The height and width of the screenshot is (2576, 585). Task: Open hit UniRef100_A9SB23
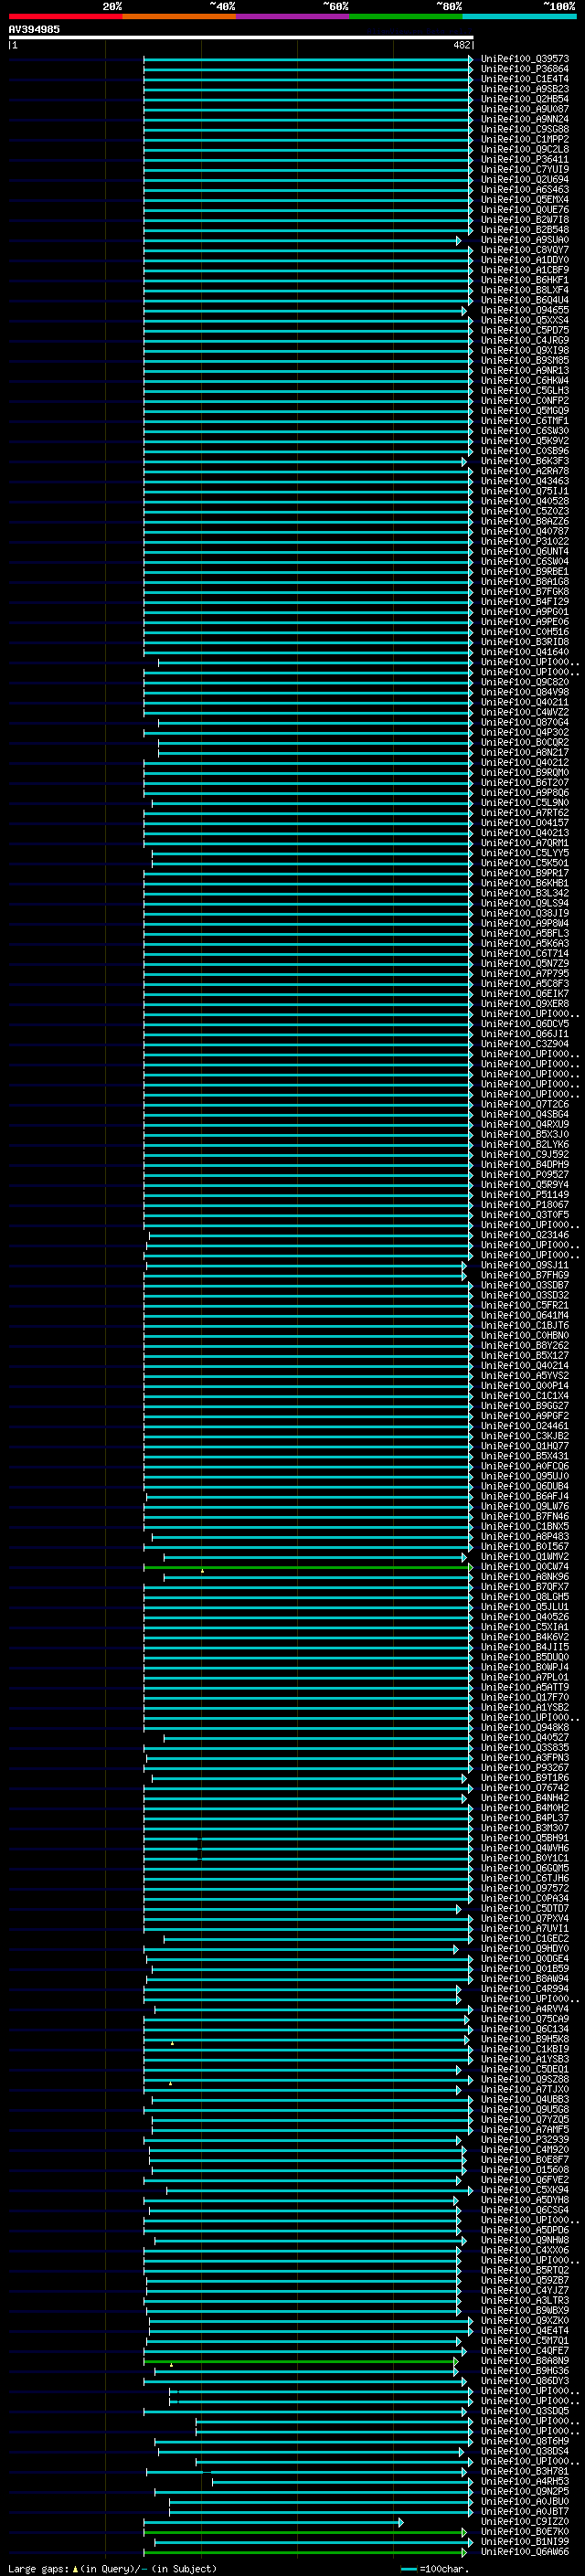(x=525, y=89)
